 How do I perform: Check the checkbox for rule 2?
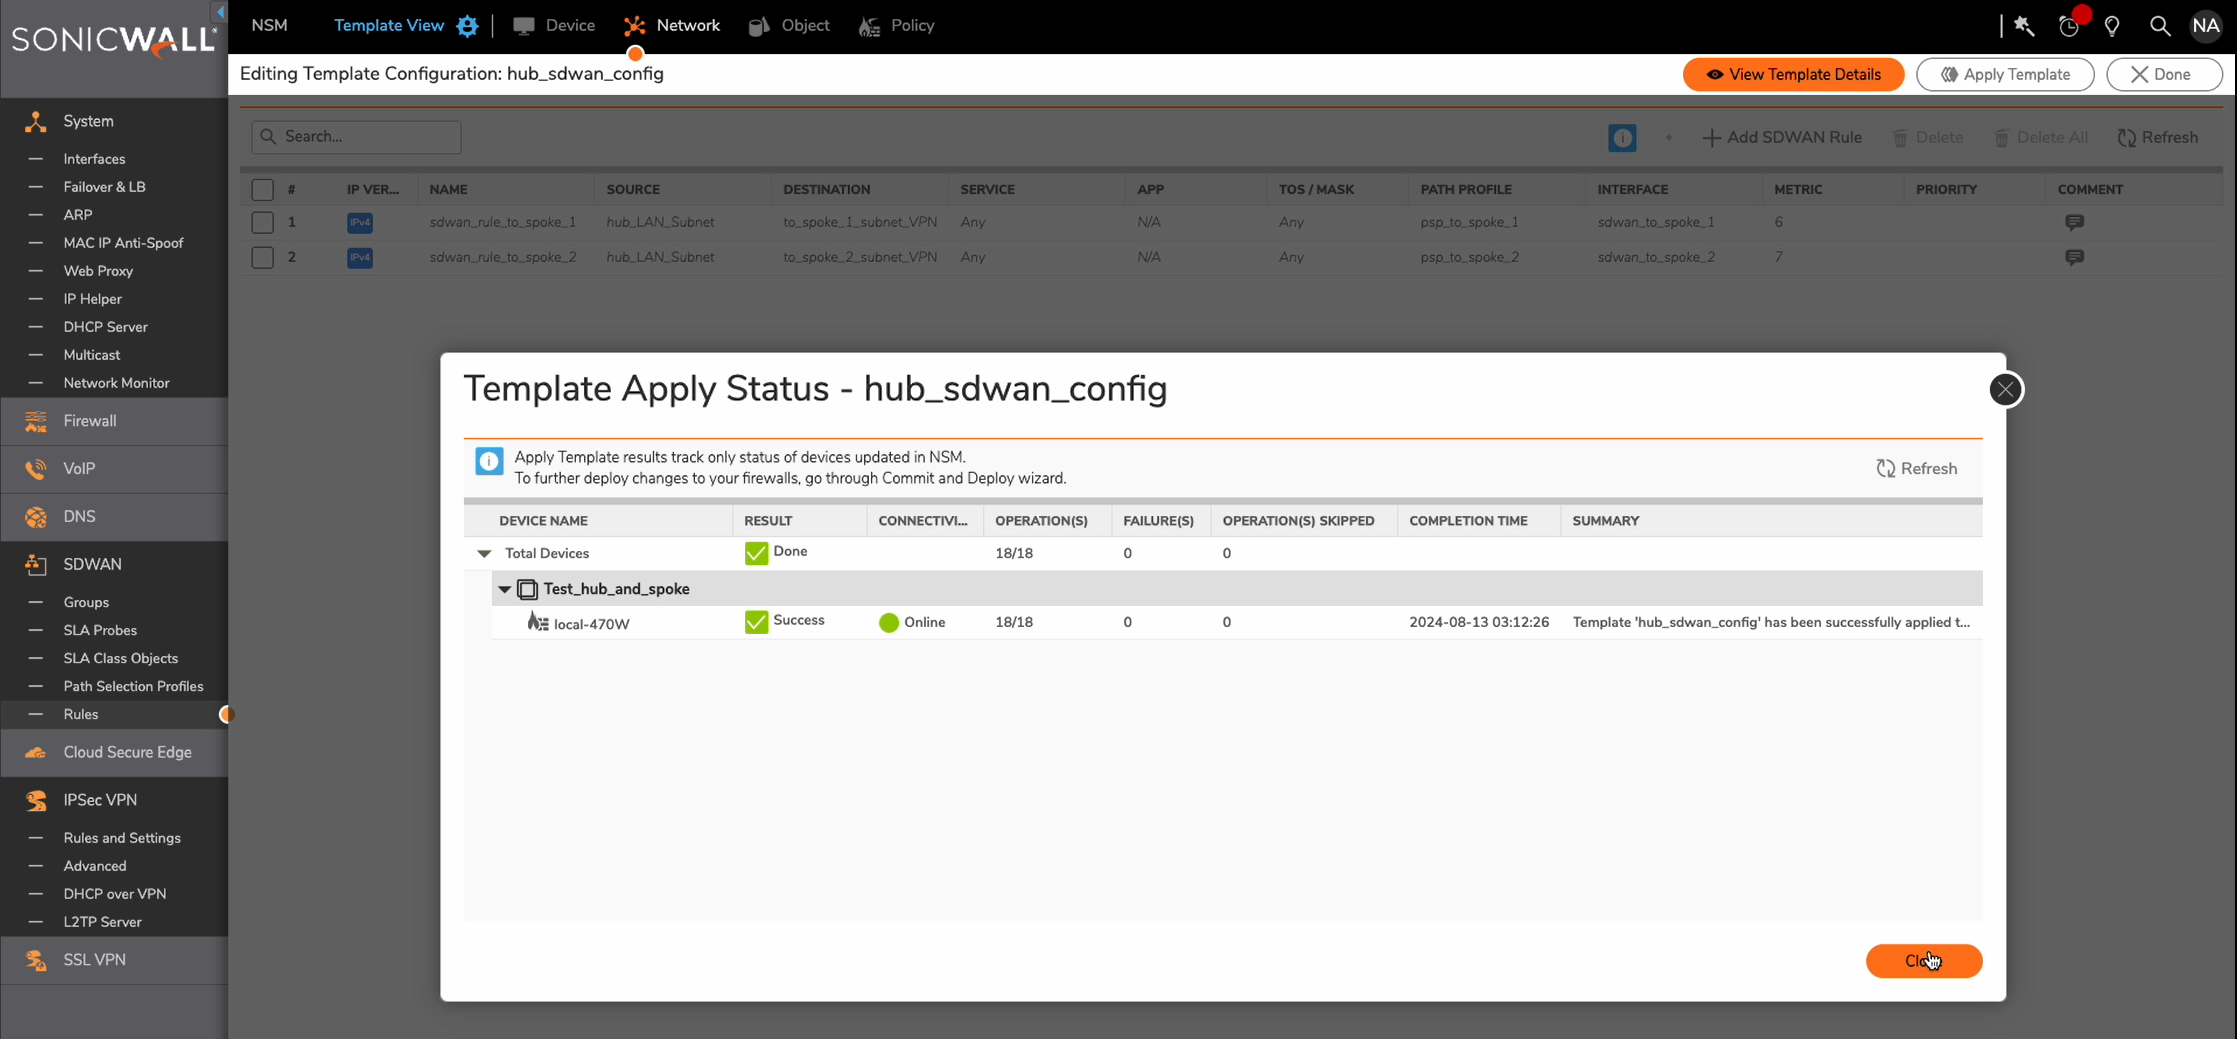pos(262,258)
